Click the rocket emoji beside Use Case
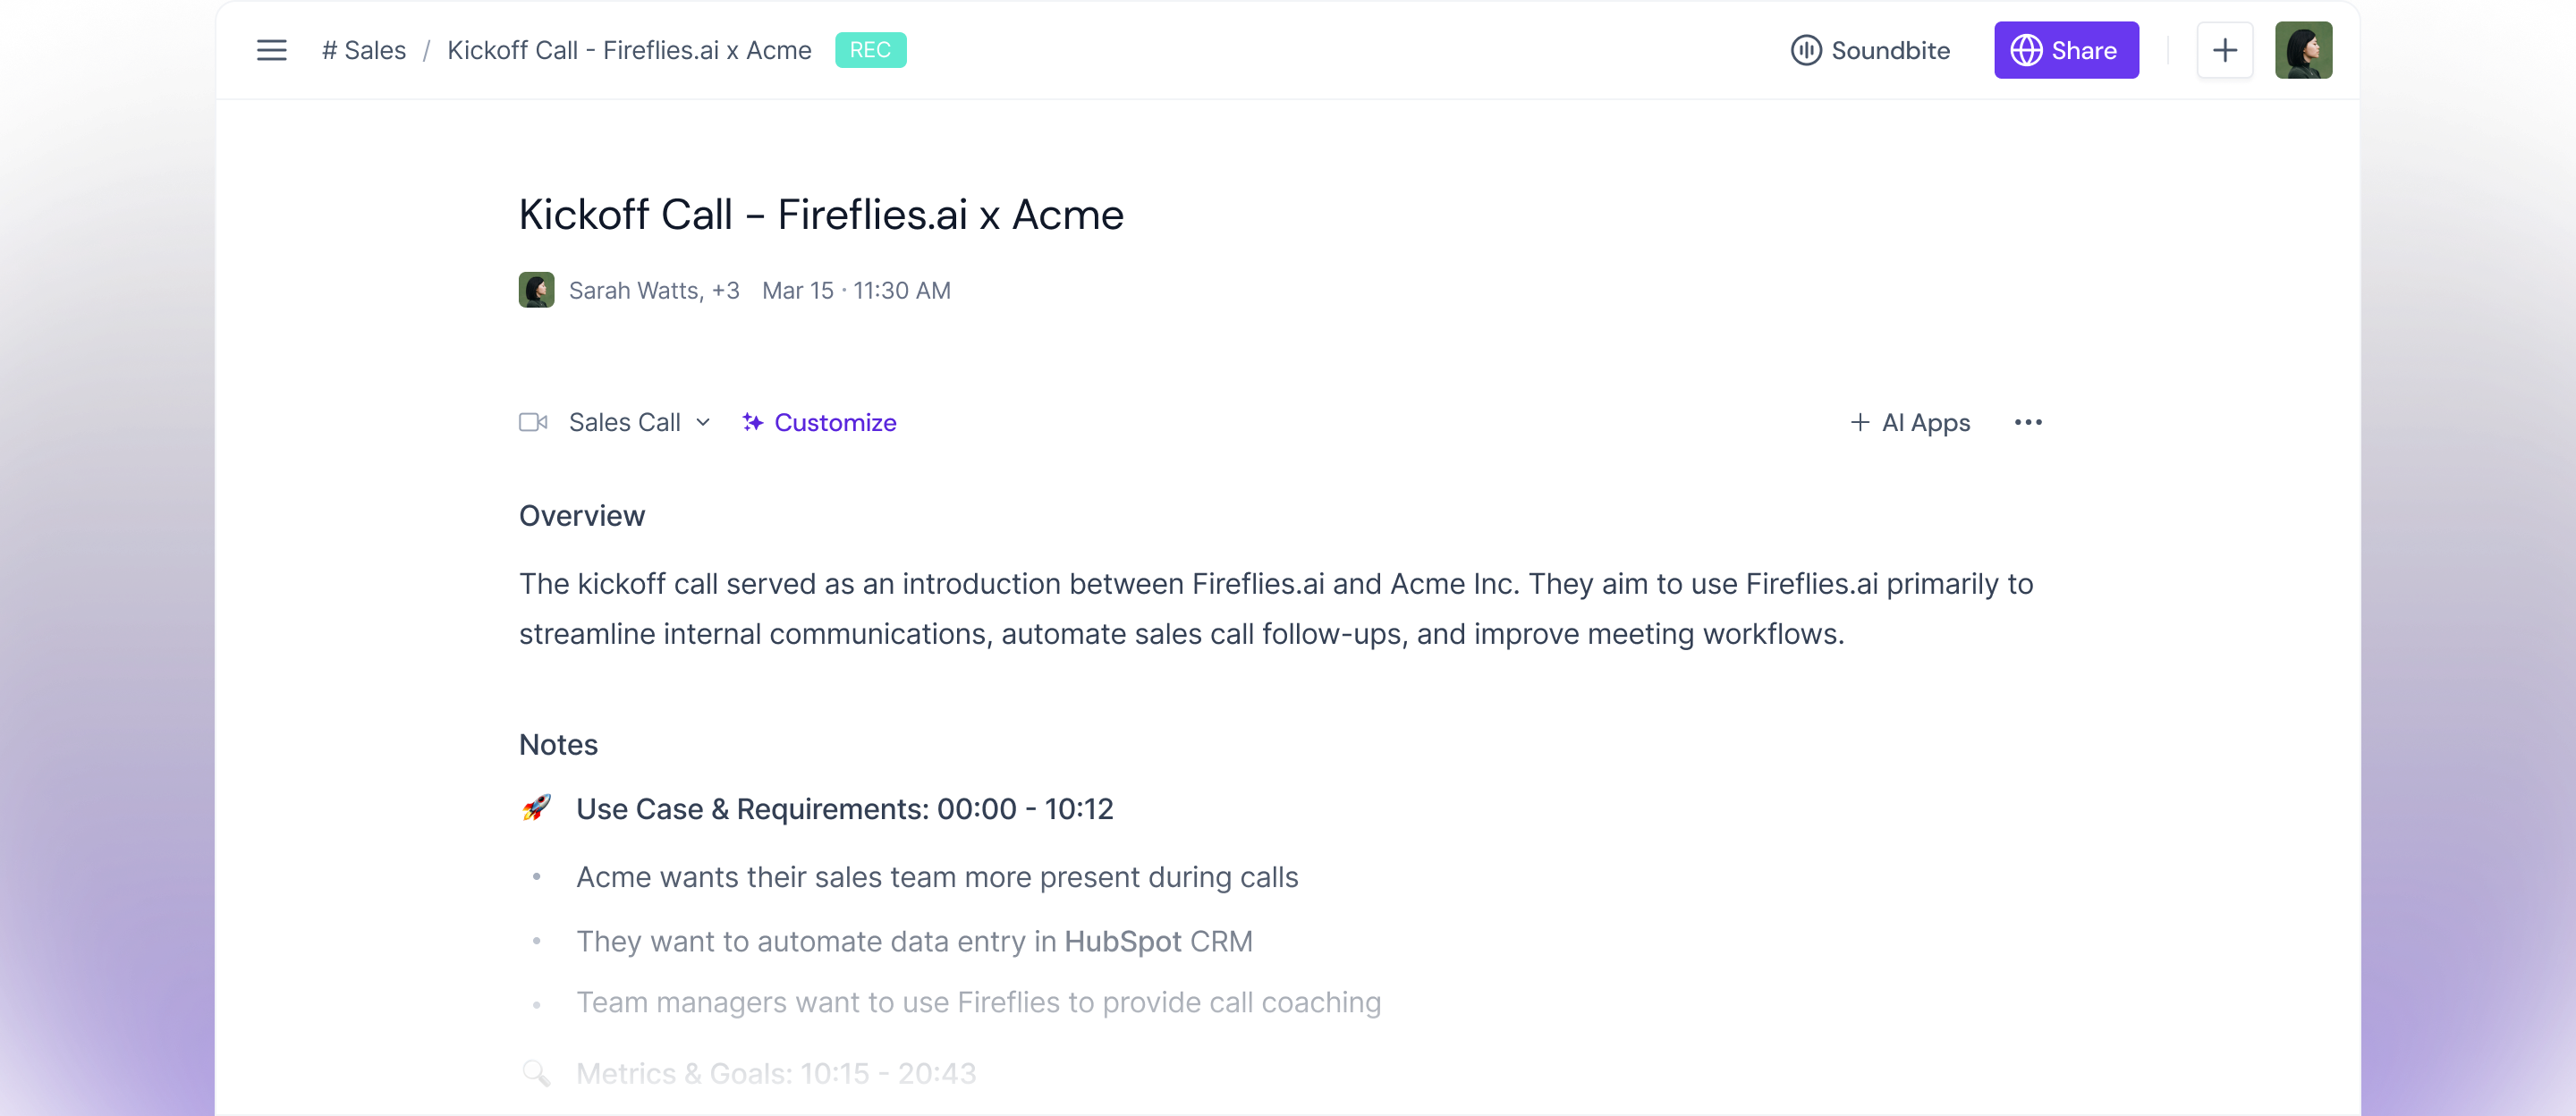Image resolution: width=2576 pixels, height=1116 pixels. pyautogui.click(x=537, y=808)
